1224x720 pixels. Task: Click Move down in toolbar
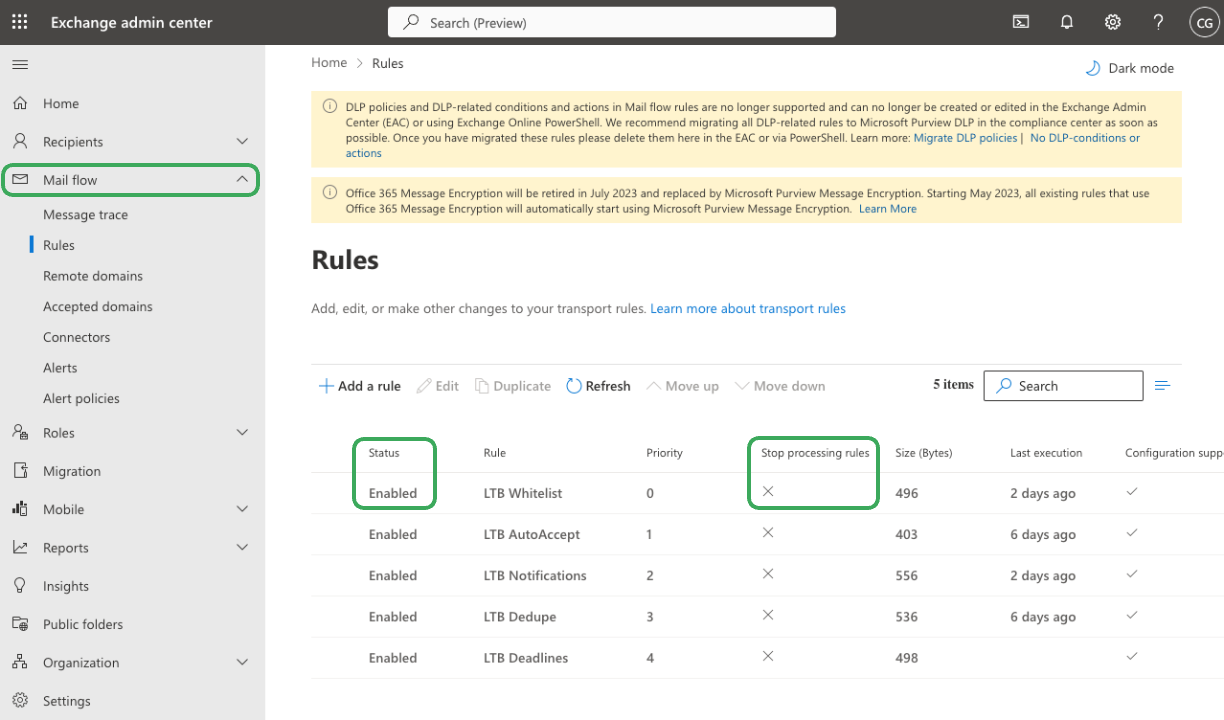(780, 386)
